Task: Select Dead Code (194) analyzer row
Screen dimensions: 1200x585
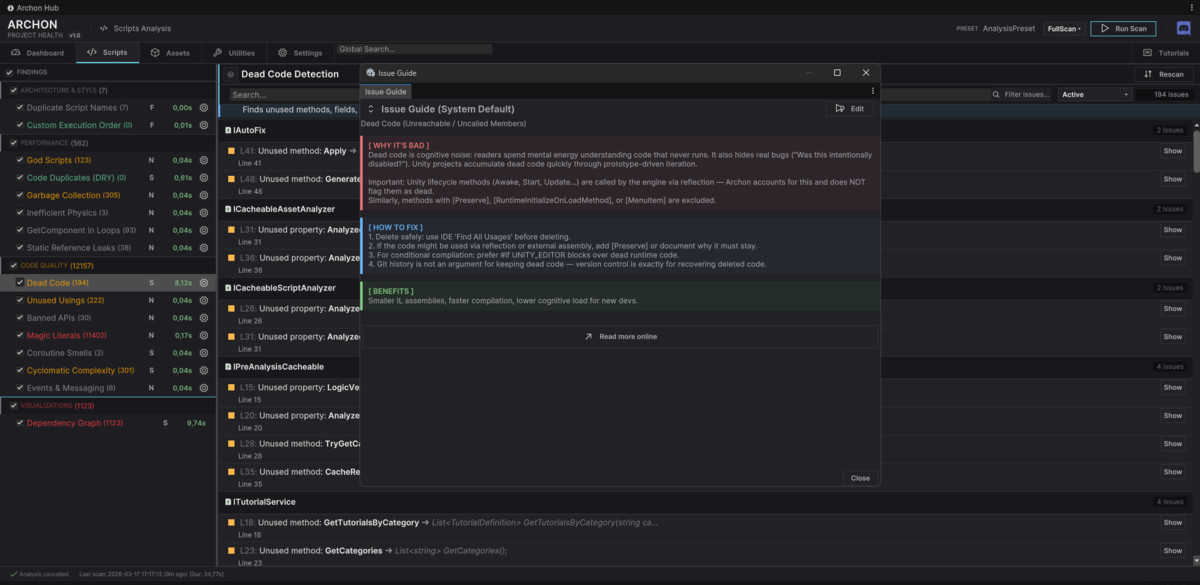Action: click(108, 283)
